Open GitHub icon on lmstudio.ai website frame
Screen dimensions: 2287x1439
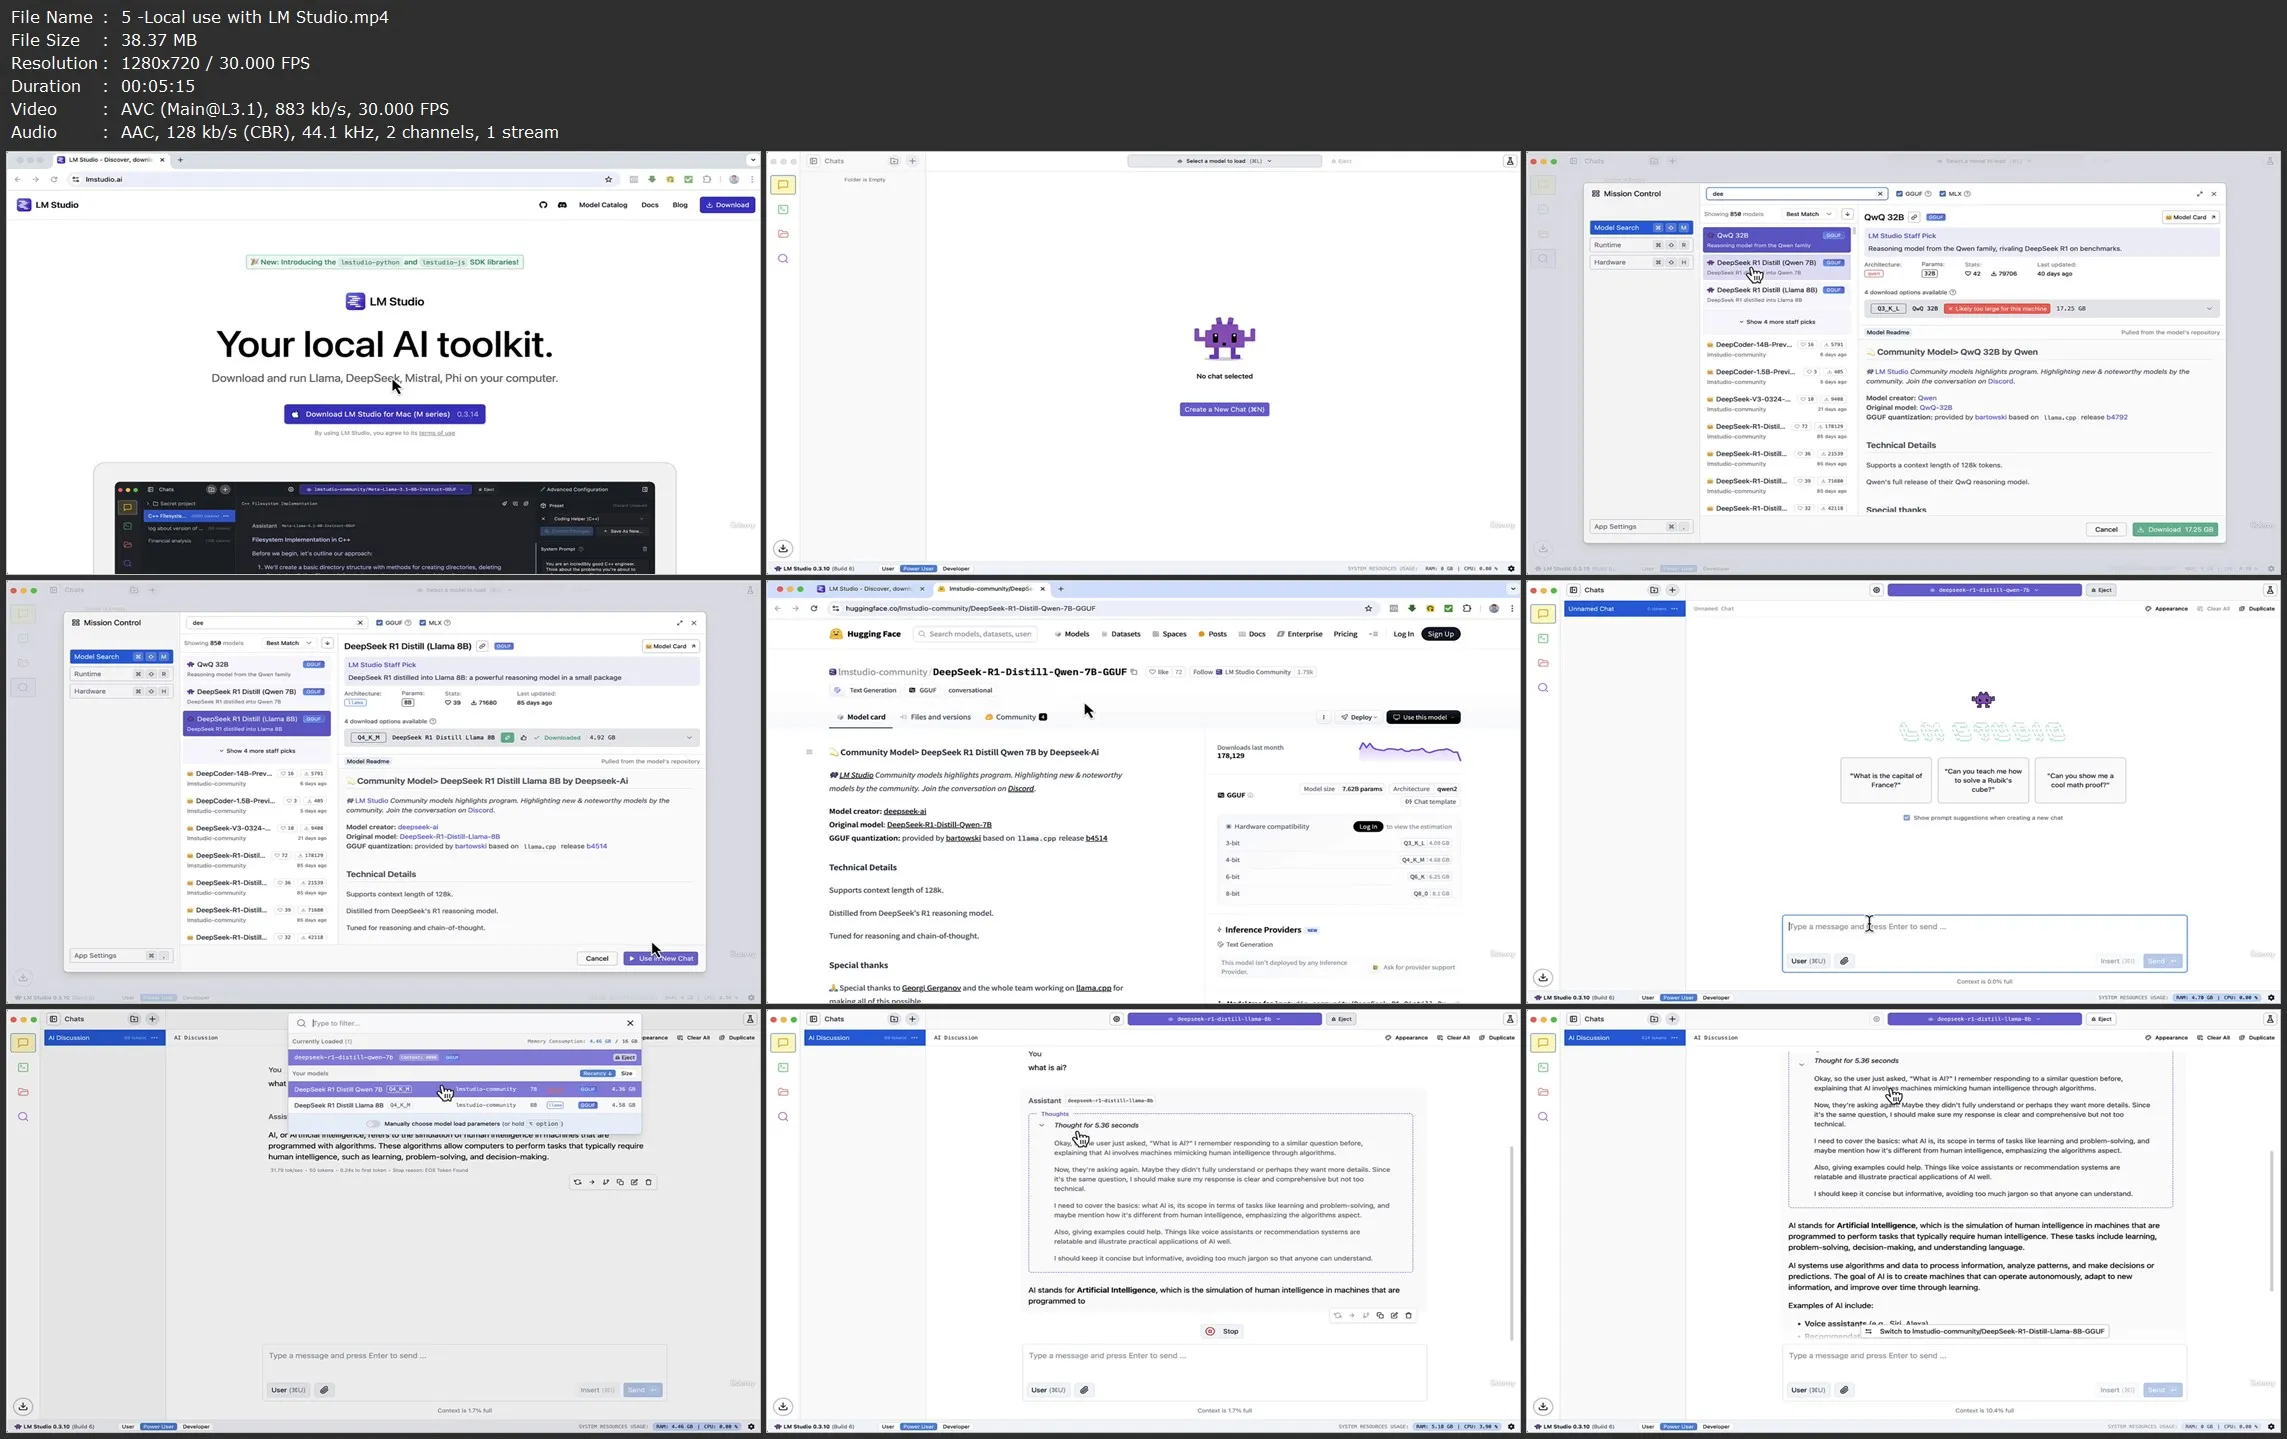tap(543, 205)
